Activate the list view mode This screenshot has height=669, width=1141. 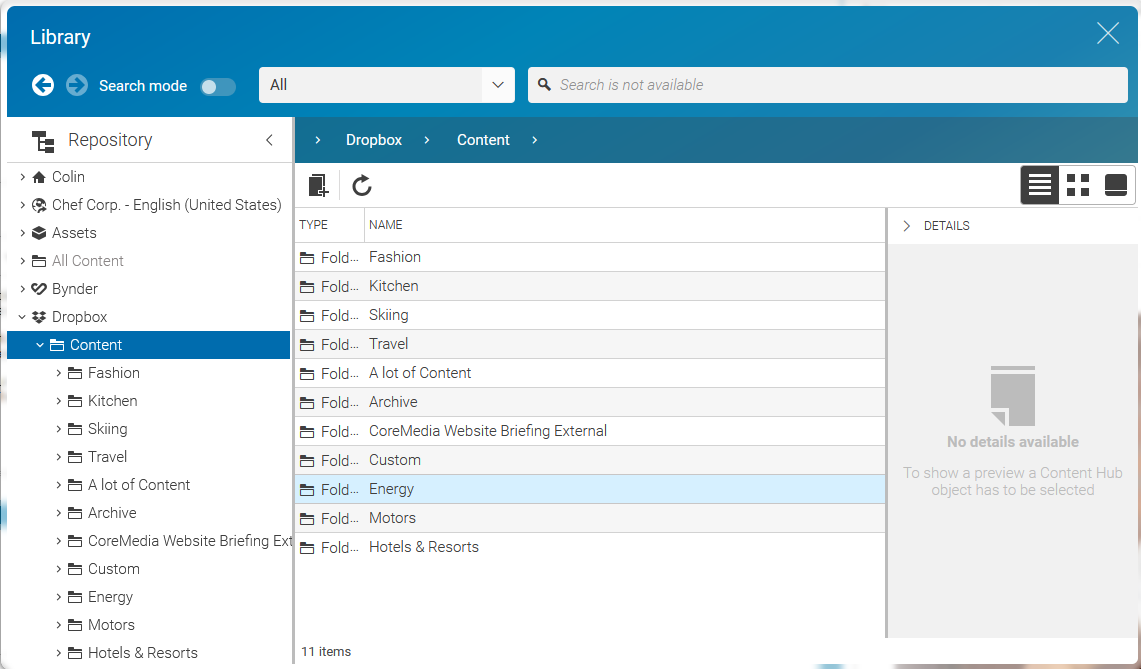coord(1039,185)
